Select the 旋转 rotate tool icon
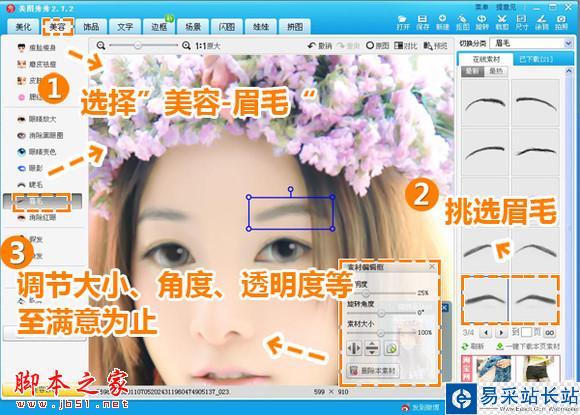Screen dimensions: 580x415 click(x=482, y=23)
